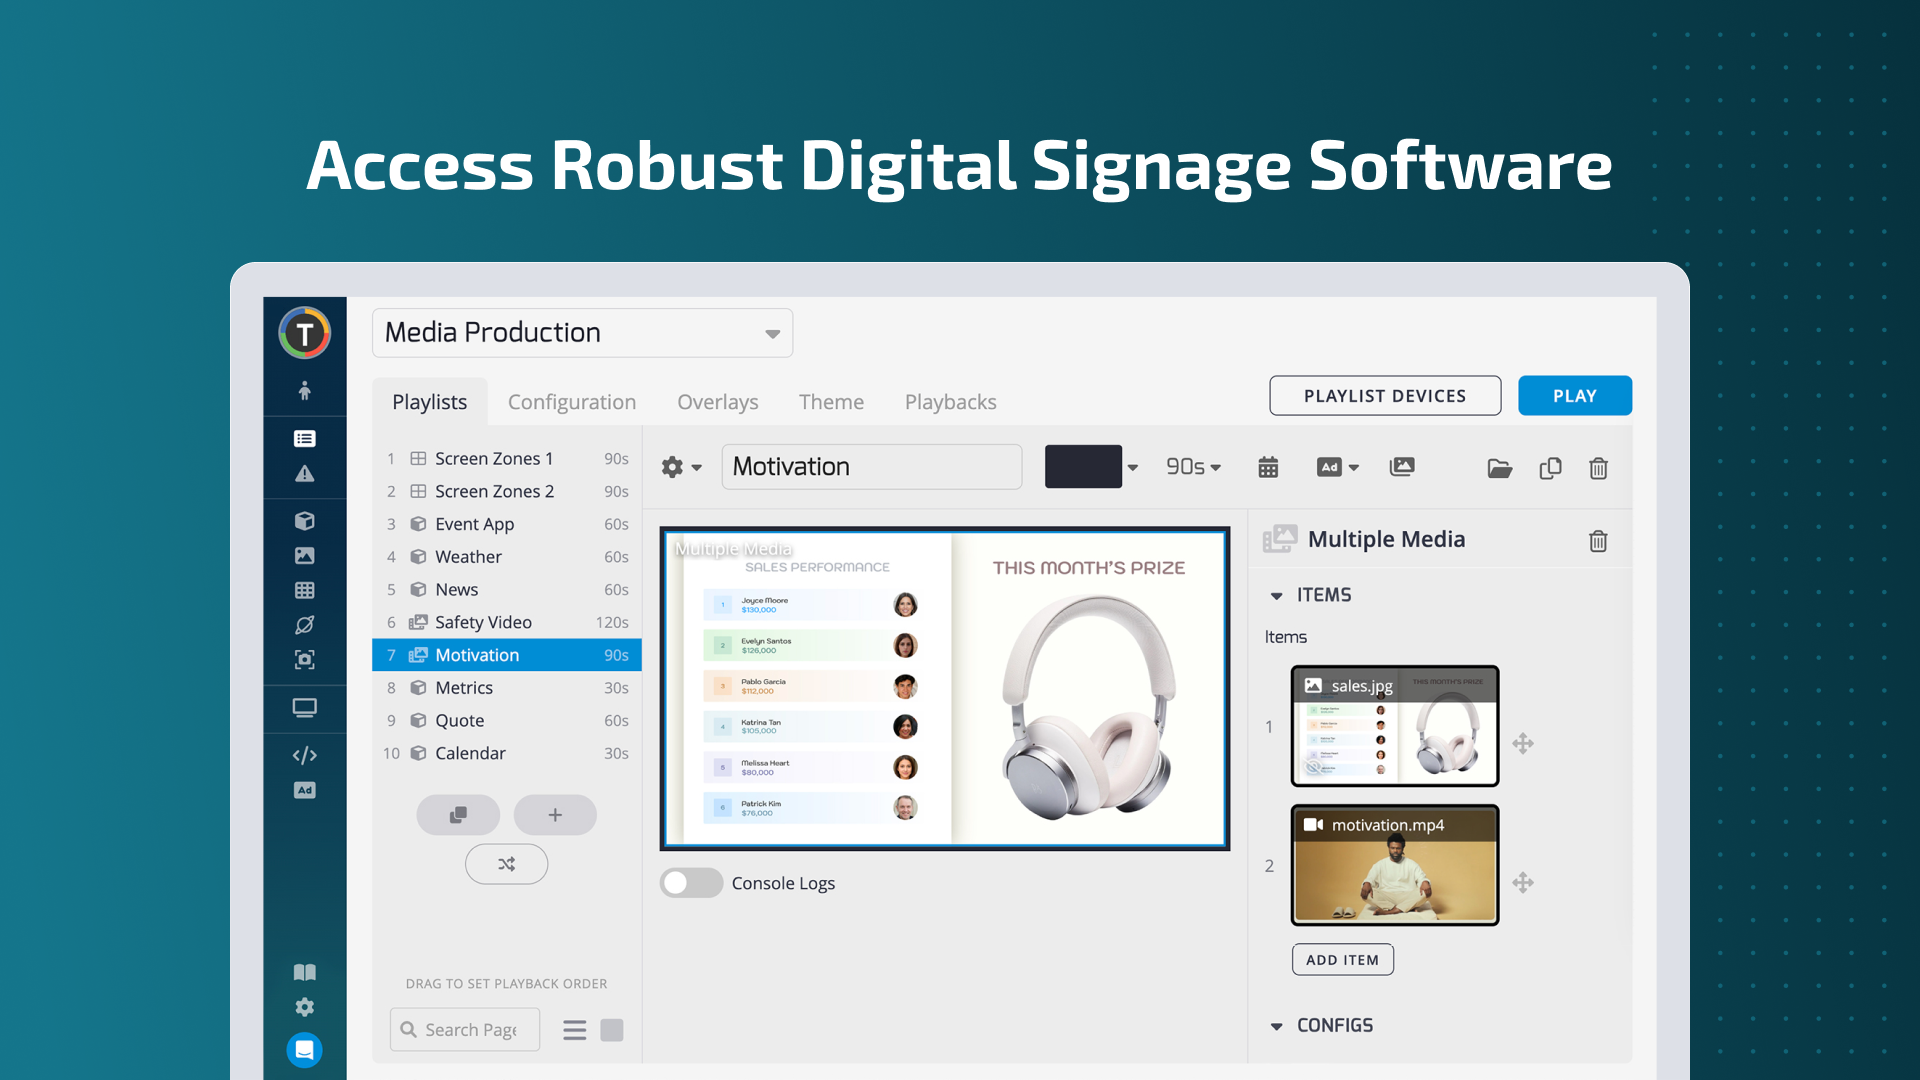Open the schedule calendar icon in the playlist toolbar
Screen dimensions: 1920x1080
click(x=1268, y=467)
